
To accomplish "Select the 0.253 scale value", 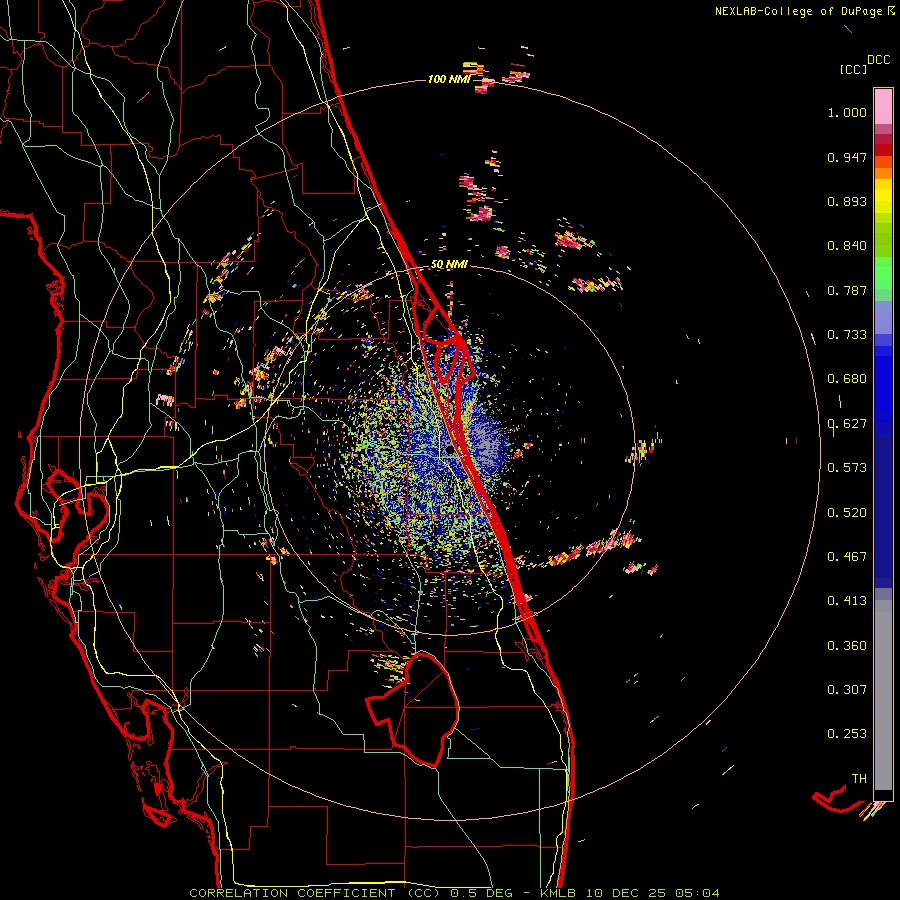I will pos(847,734).
